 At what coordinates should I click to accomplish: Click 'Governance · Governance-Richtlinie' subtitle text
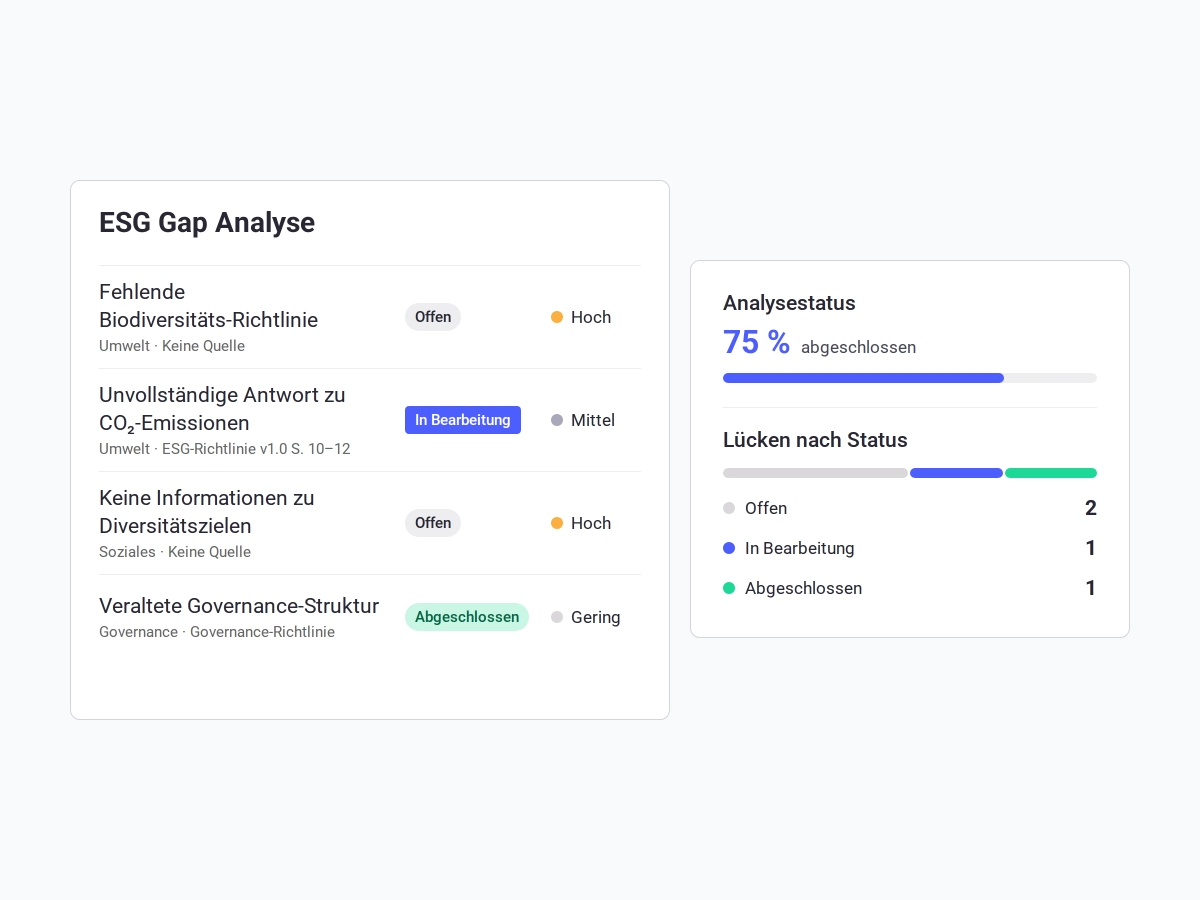(217, 632)
